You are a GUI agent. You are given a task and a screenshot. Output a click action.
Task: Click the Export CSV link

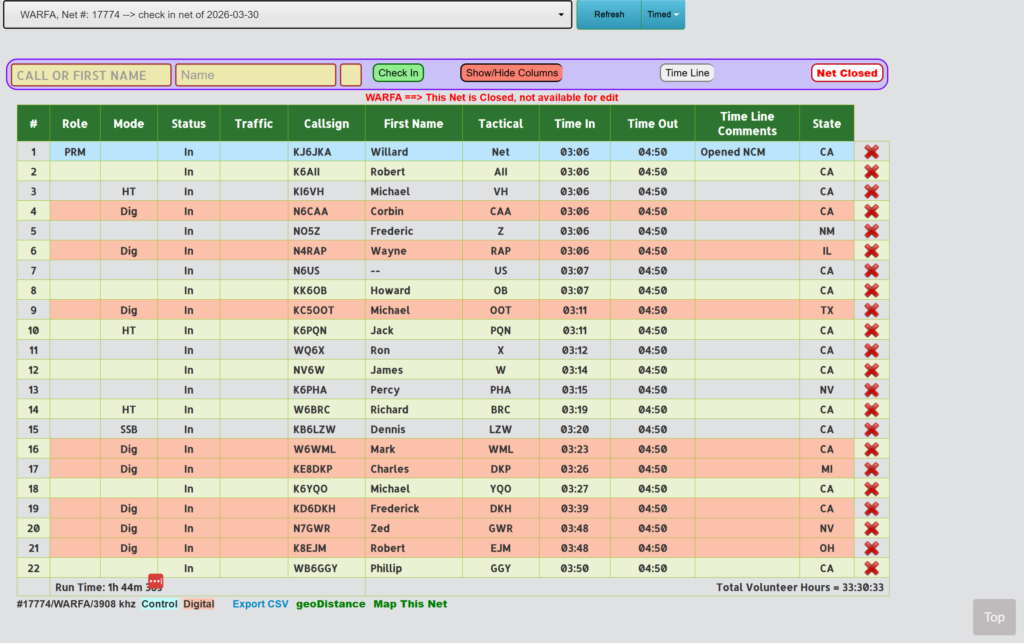pos(260,604)
